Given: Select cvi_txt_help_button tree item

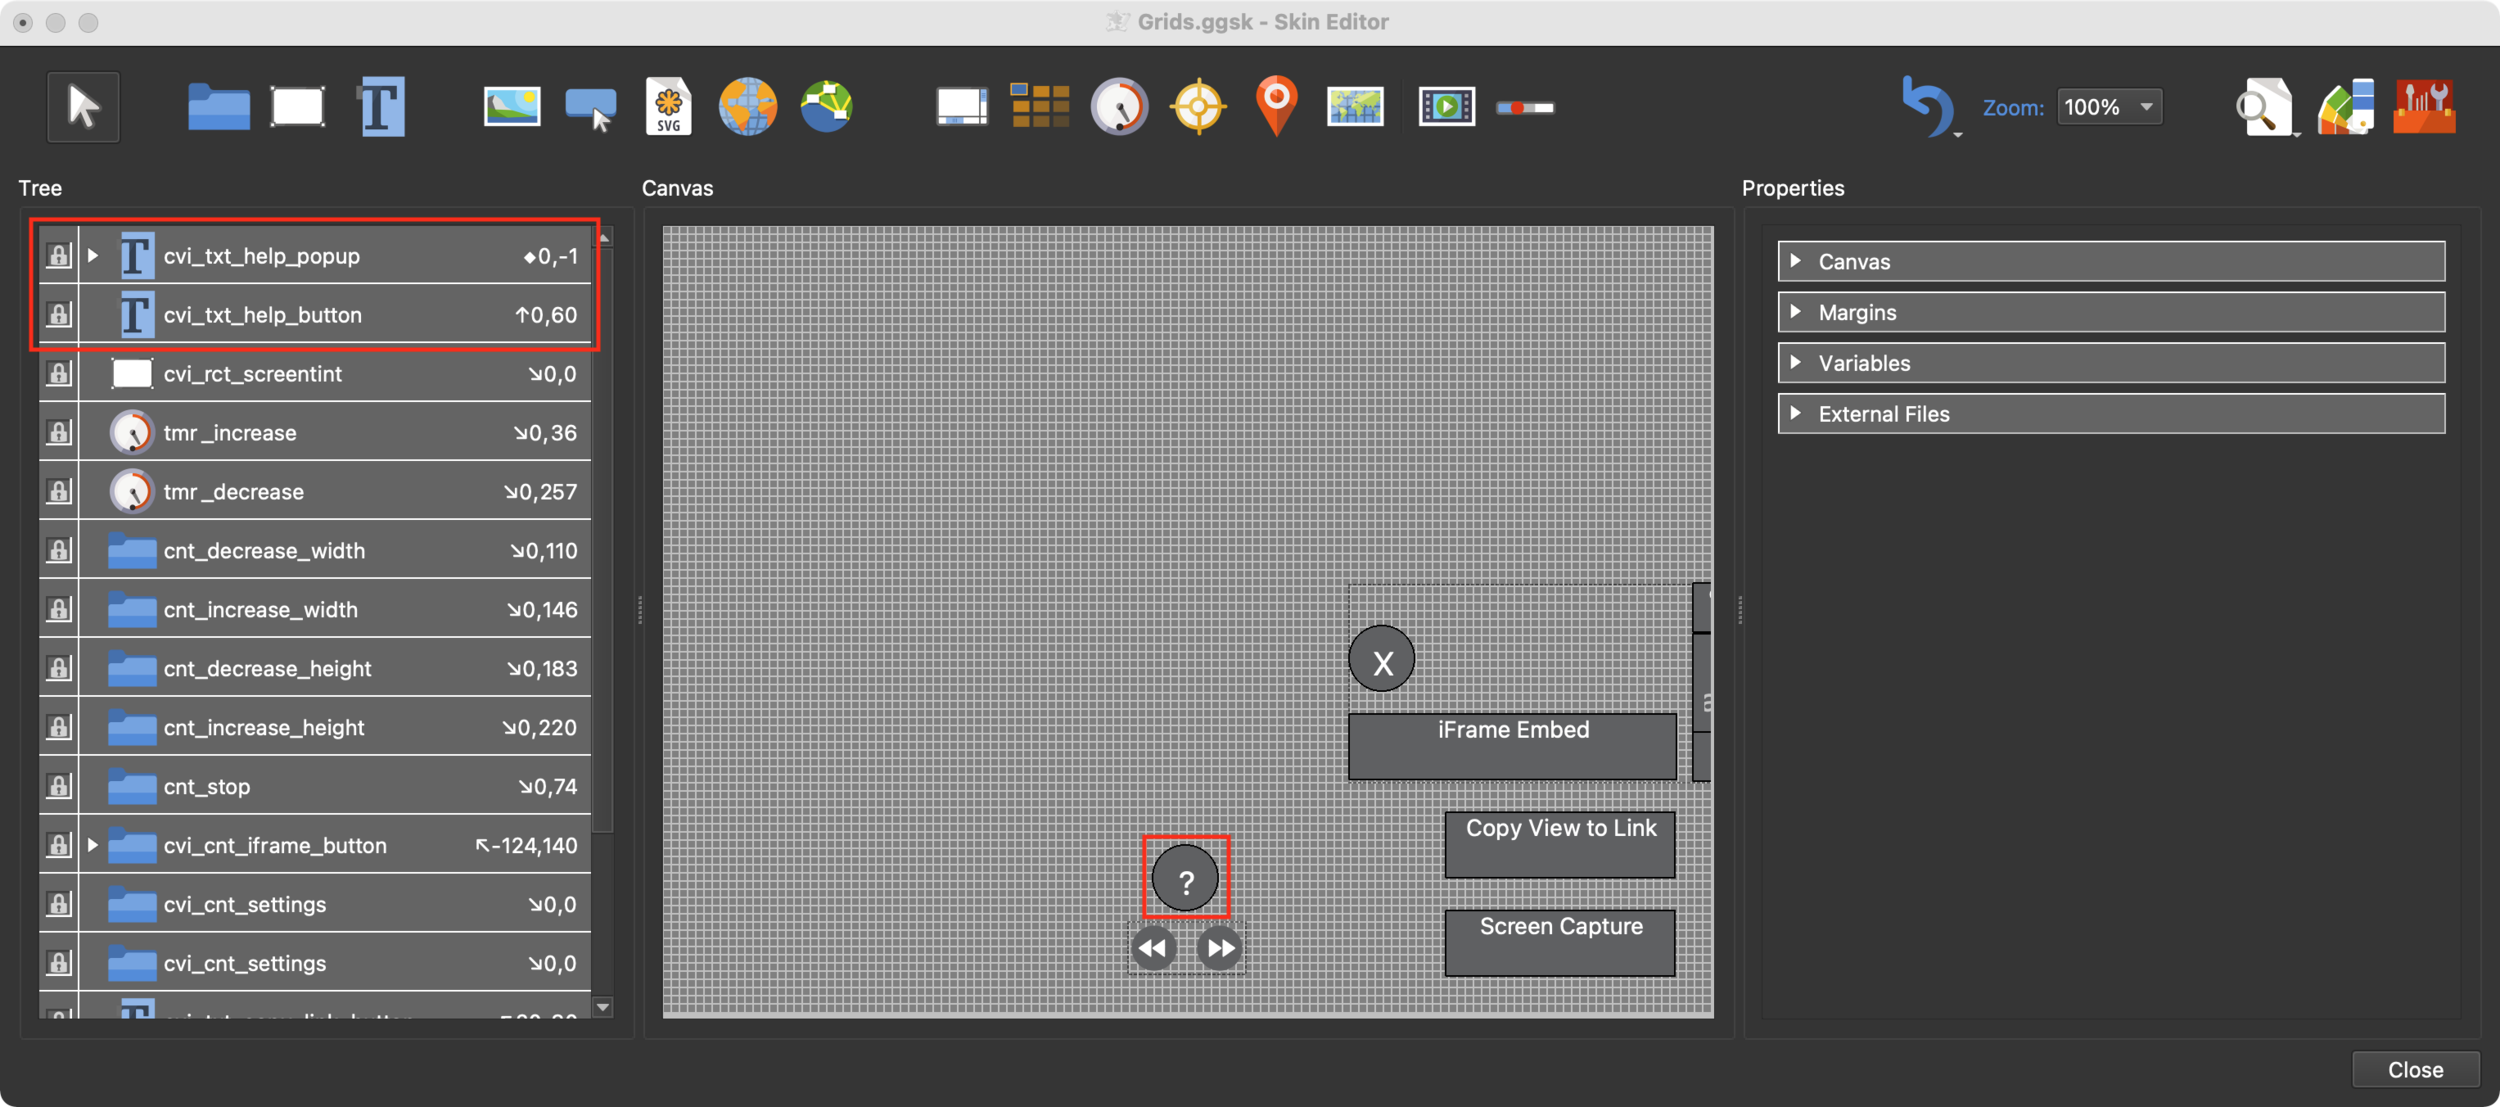Looking at the screenshot, I should coord(262,315).
